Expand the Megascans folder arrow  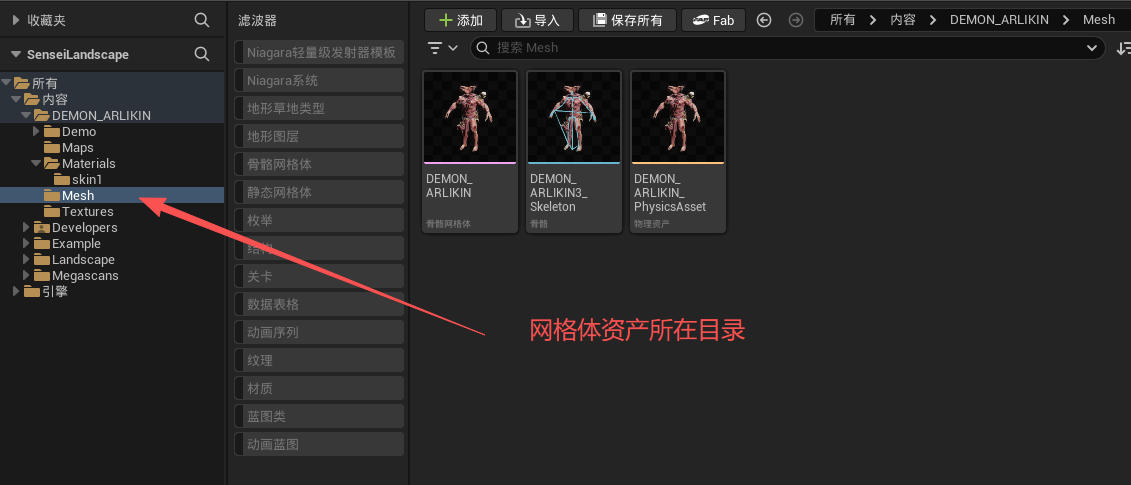coord(26,275)
